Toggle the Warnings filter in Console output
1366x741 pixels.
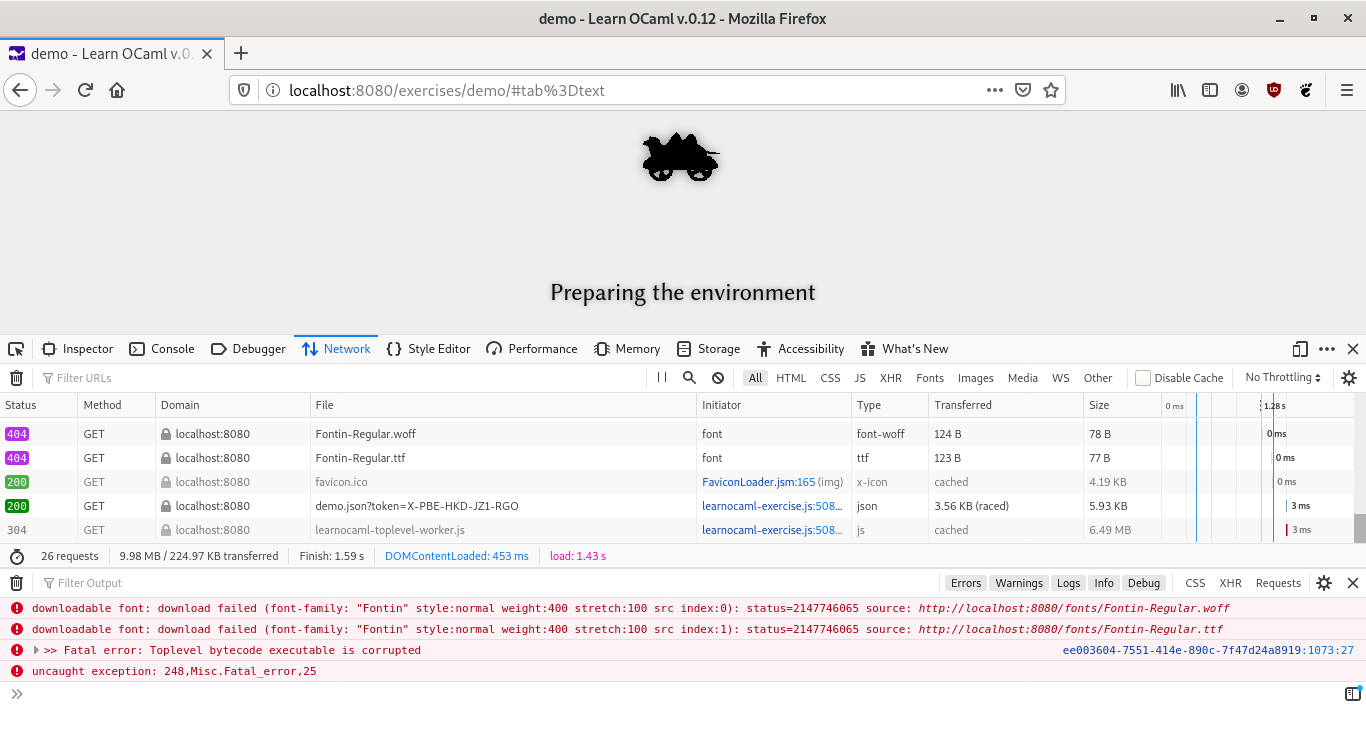coord(1019,583)
